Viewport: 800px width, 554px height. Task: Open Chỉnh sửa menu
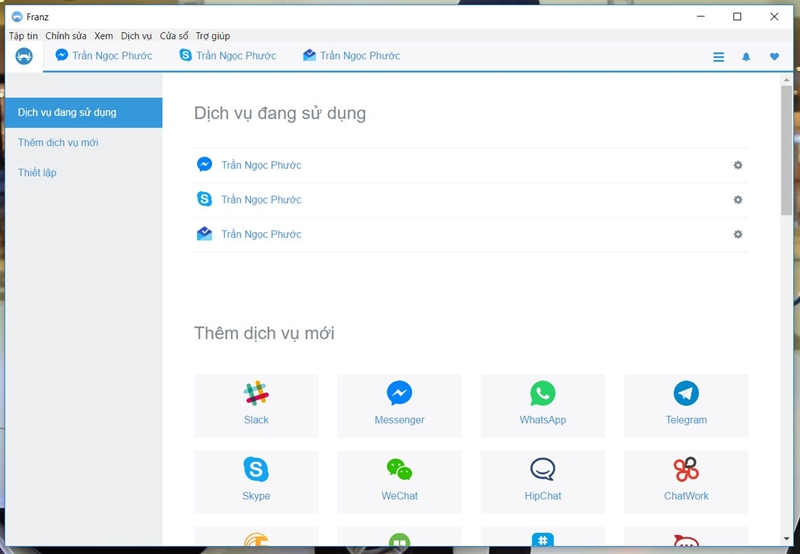pyautogui.click(x=66, y=36)
